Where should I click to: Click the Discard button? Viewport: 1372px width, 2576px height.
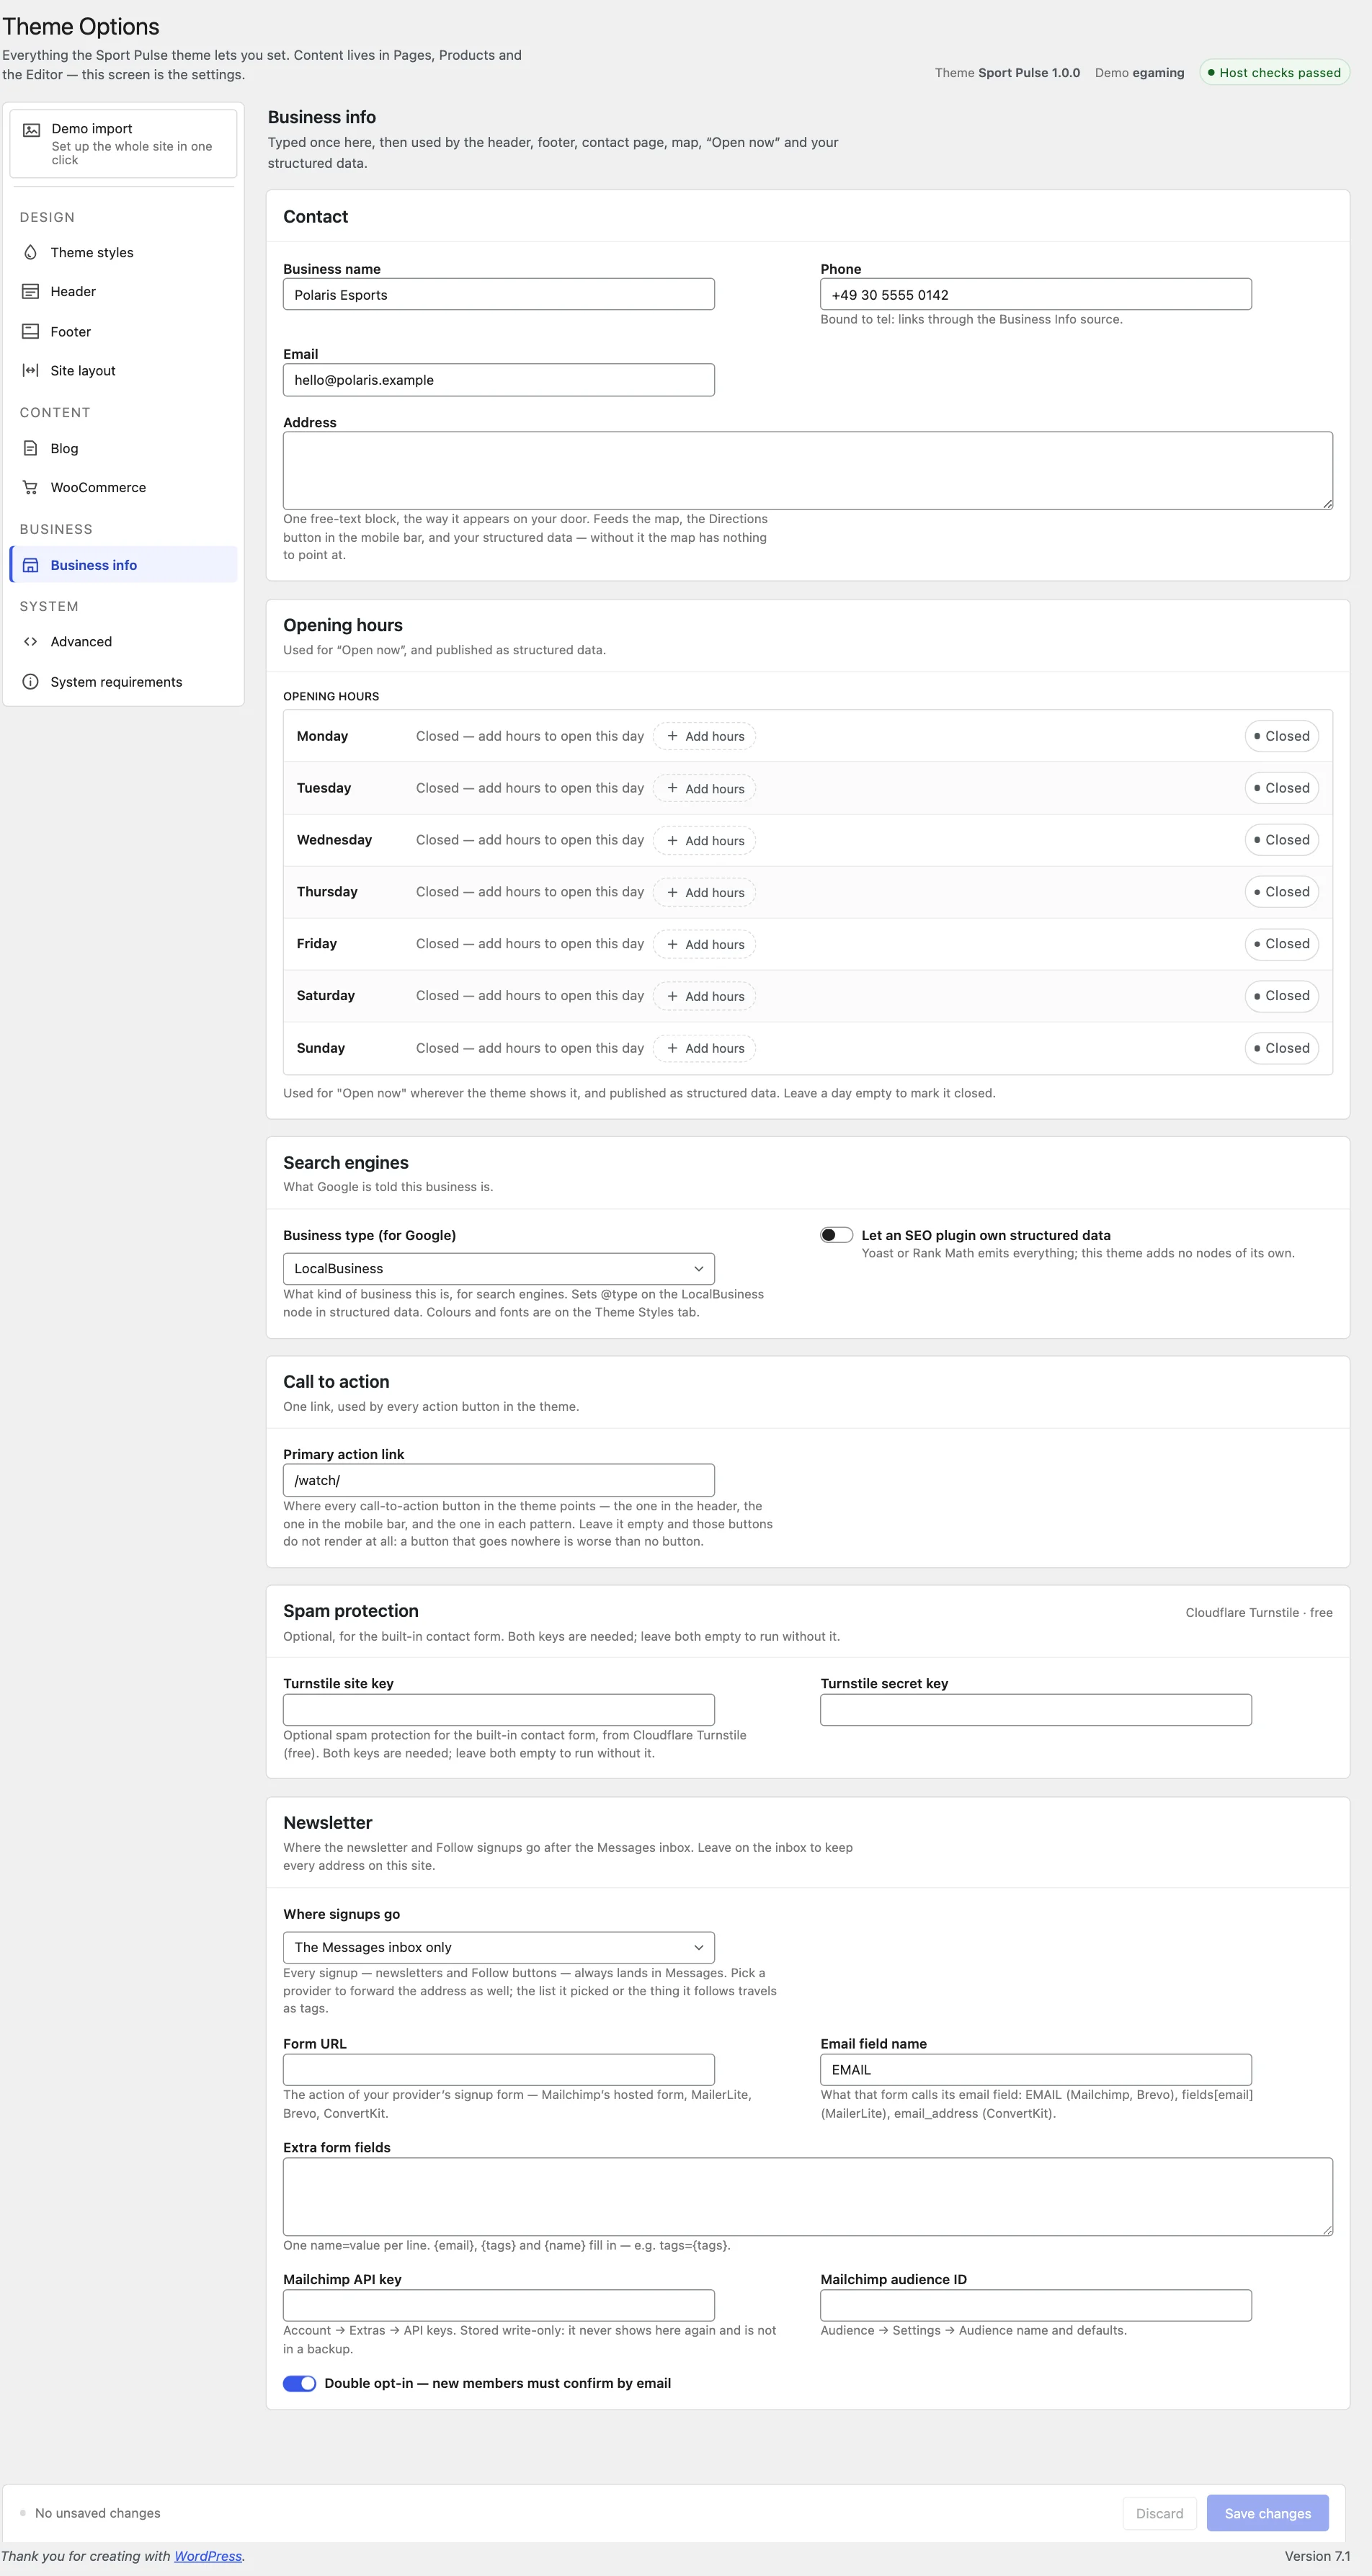click(1159, 2513)
